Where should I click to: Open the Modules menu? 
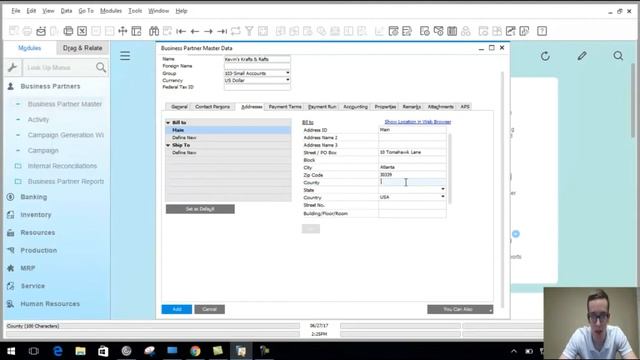point(111,11)
